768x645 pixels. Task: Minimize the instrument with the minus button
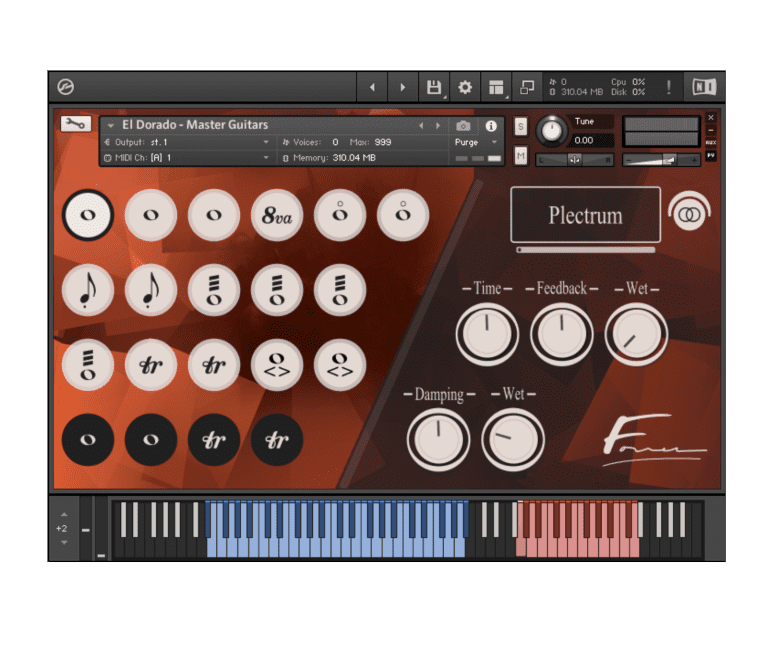[x=711, y=130]
